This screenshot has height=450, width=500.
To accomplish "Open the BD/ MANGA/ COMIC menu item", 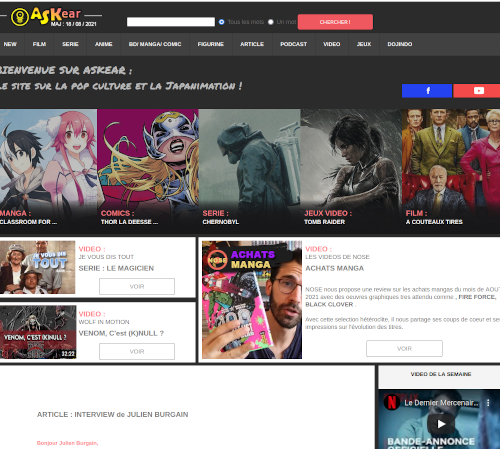I will (155, 44).
